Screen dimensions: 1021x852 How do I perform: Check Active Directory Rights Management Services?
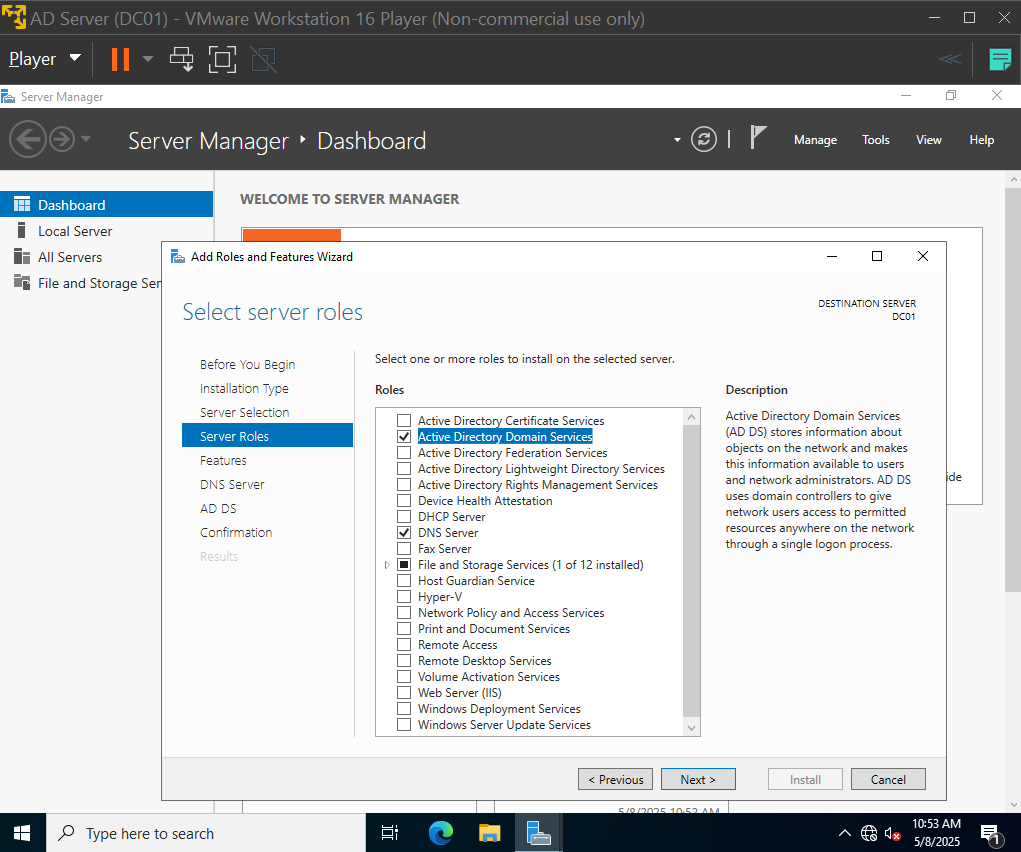point(404,485)
